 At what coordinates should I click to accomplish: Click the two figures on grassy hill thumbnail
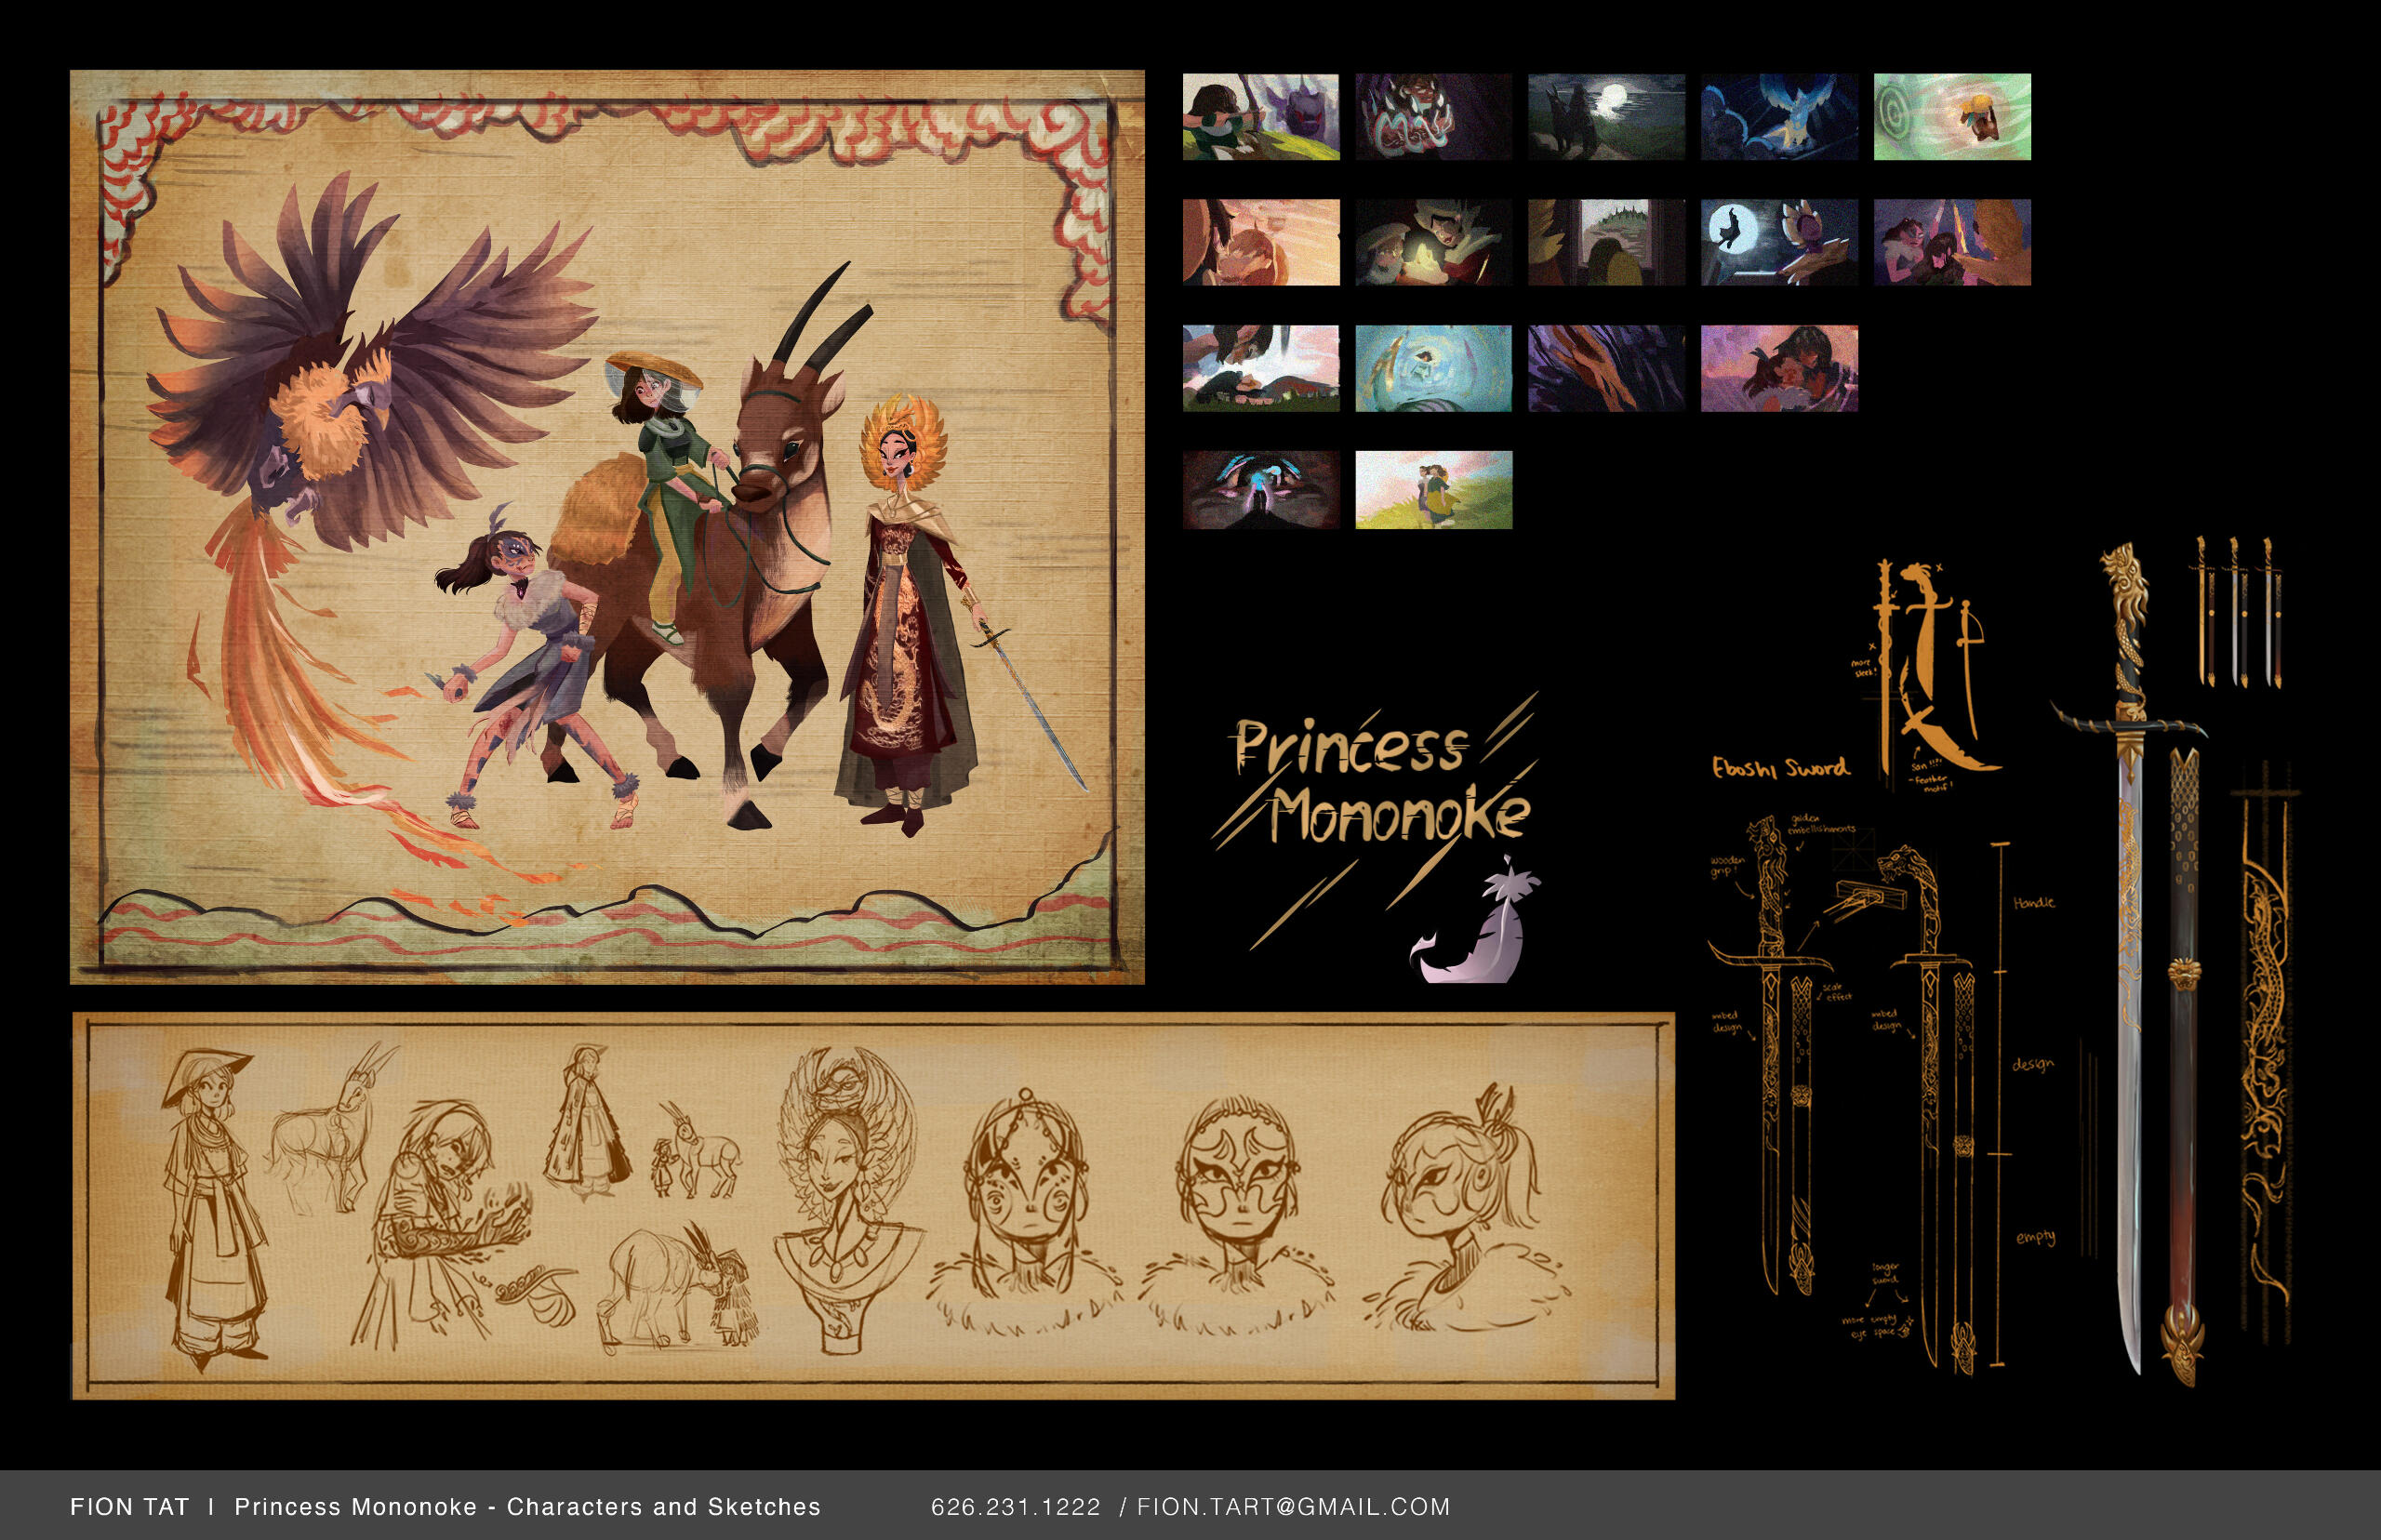click(1432, 490)
